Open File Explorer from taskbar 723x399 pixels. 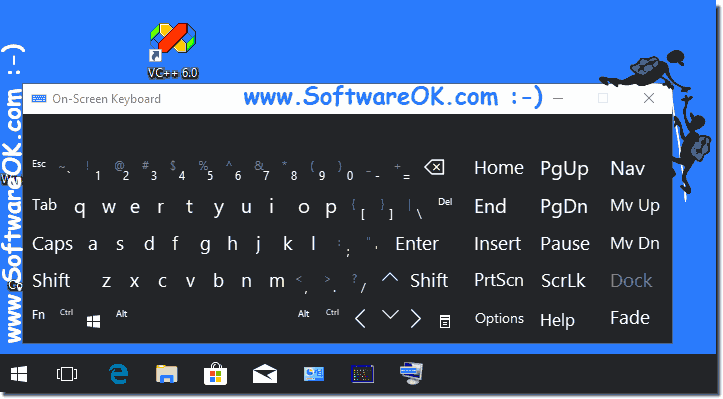166,374
